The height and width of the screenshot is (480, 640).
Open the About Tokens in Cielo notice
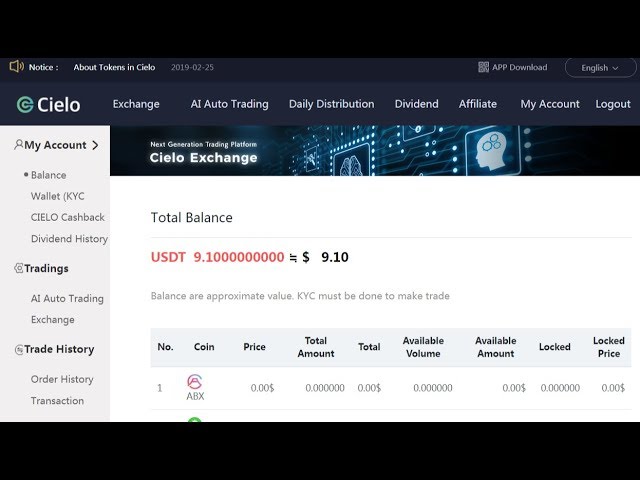pyautogui.click(x=114, y=67)
